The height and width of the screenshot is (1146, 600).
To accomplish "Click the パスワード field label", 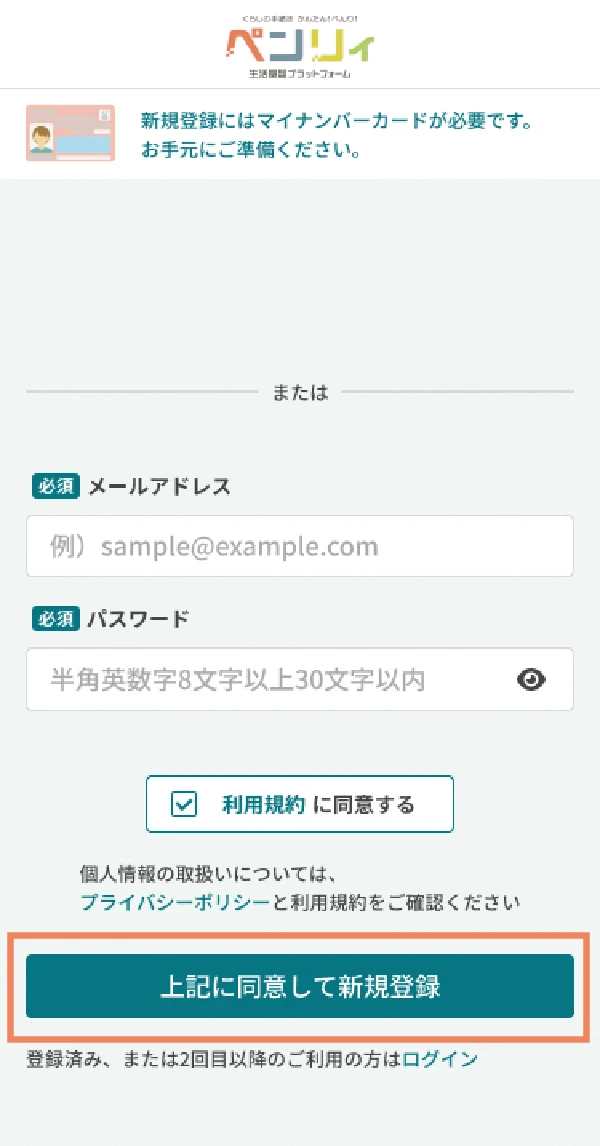I will pyautogui.click(x=138, y=619).
